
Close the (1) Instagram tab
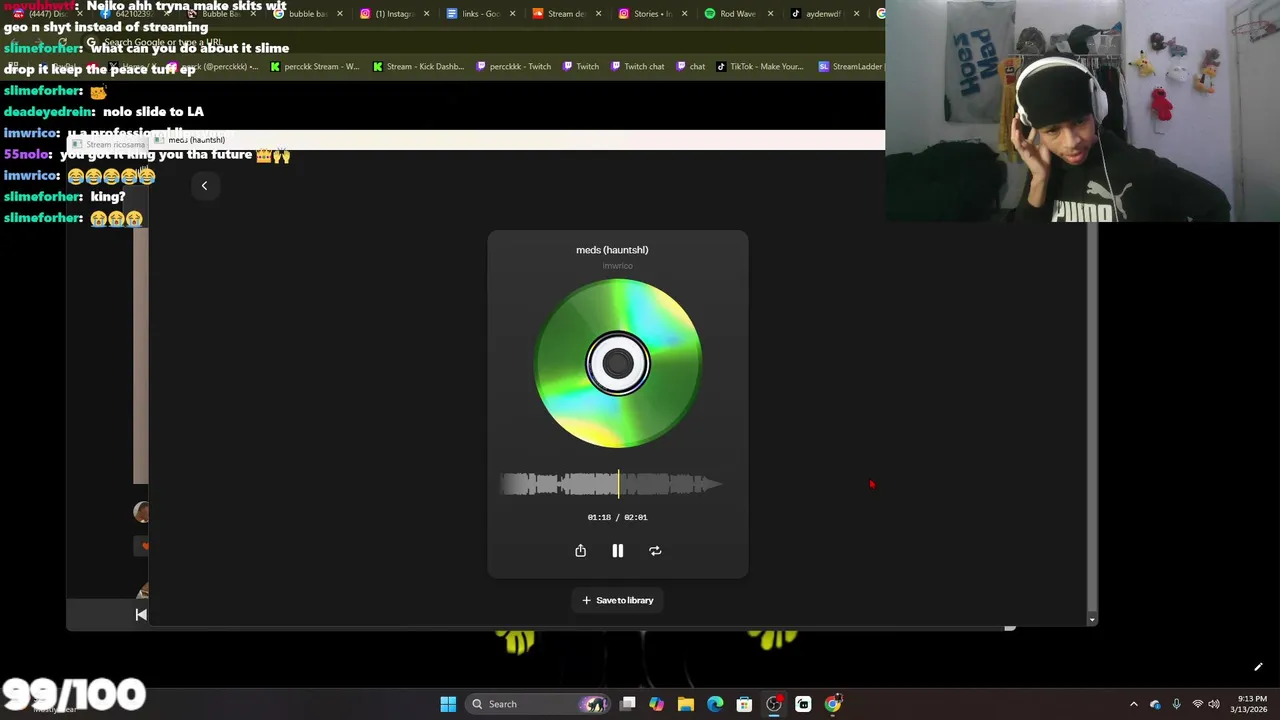click(x=427, y=14)
